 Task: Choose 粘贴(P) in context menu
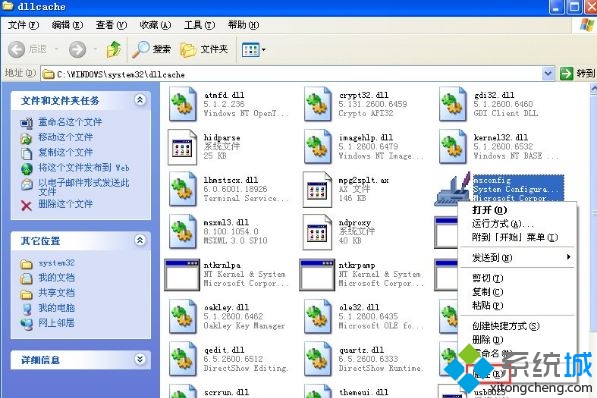tap(517, 305)
